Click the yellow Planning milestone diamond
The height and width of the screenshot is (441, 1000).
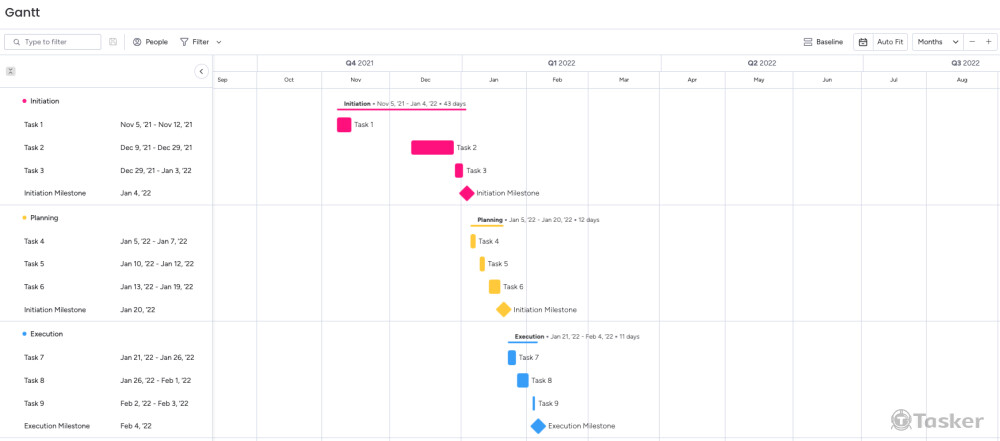tap(503, 310)
